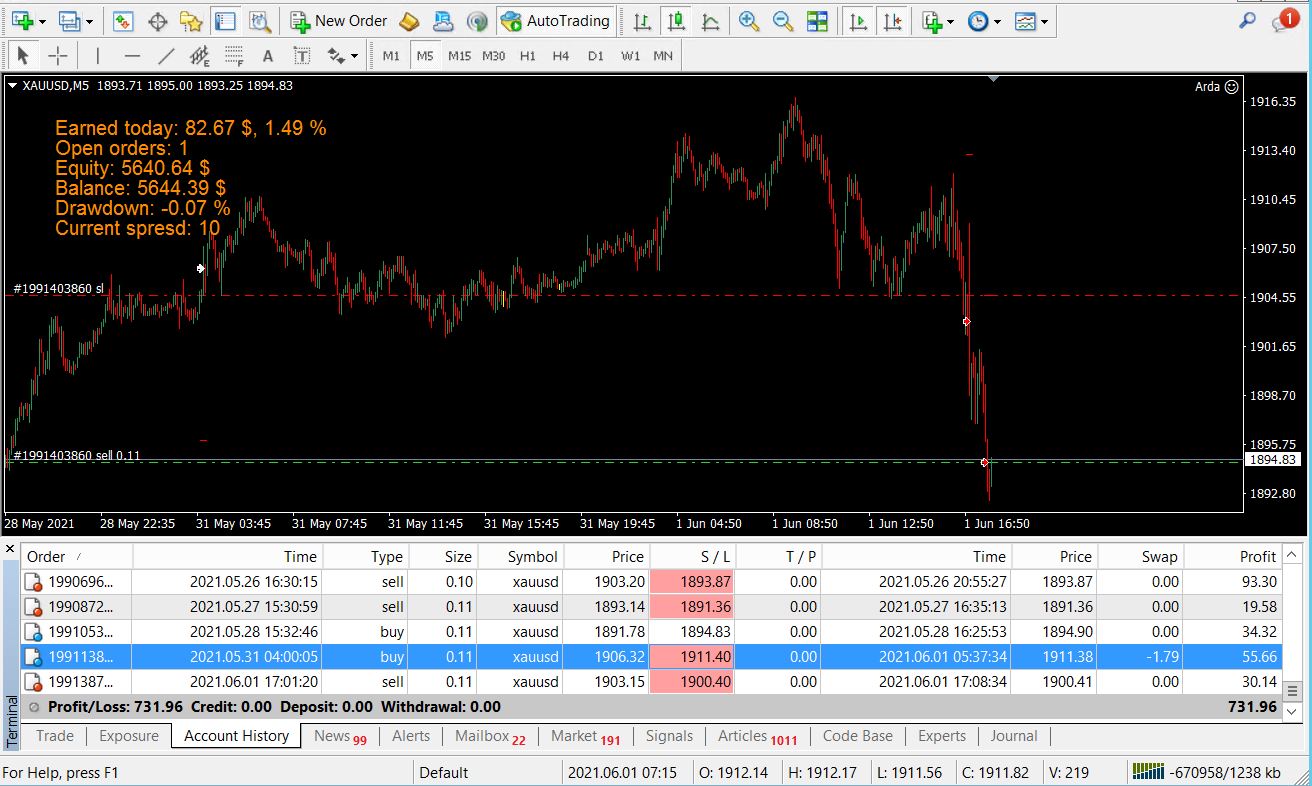Click the Indicators list icon
This screenshot has width=1312, height=786.
(931, 21)
